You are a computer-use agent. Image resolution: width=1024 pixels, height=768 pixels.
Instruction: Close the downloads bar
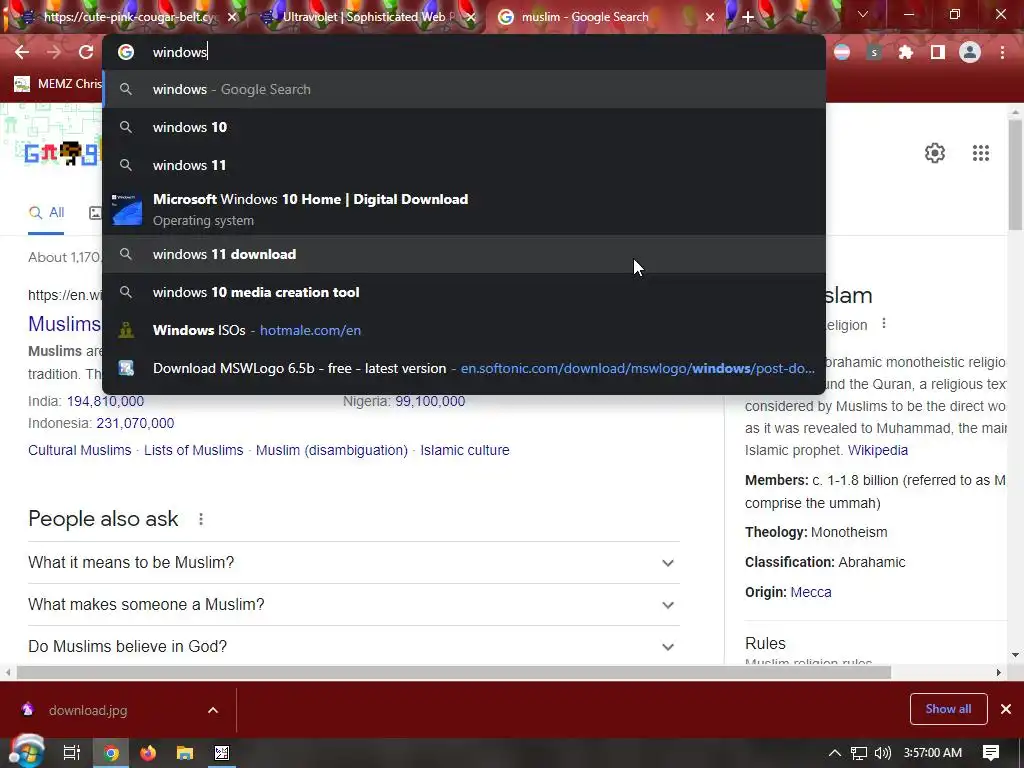coord(1006,709)
